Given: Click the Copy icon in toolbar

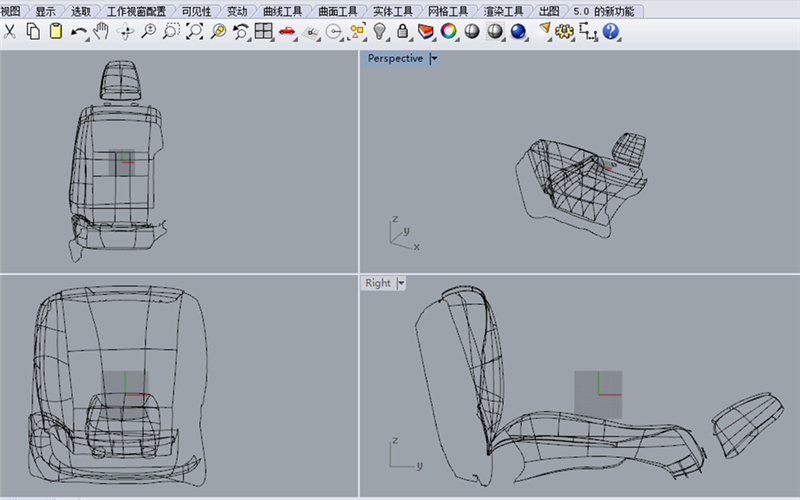Looking at the screenshot, I should [33, 32].
